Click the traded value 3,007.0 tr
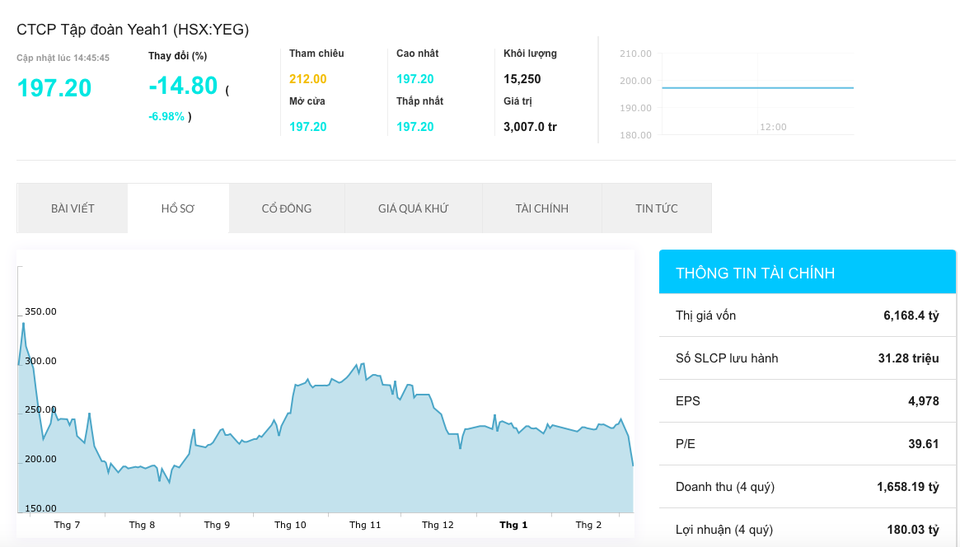The height and width of the screenshot is (547, 960). point(530,127)
